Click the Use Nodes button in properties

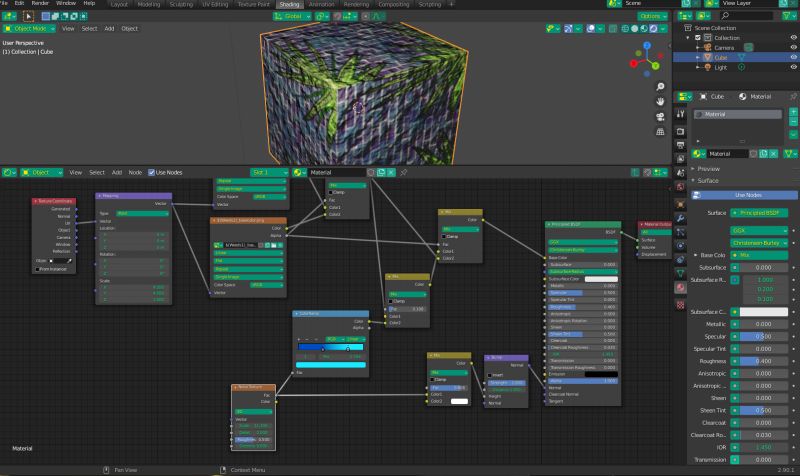point(744,195)
